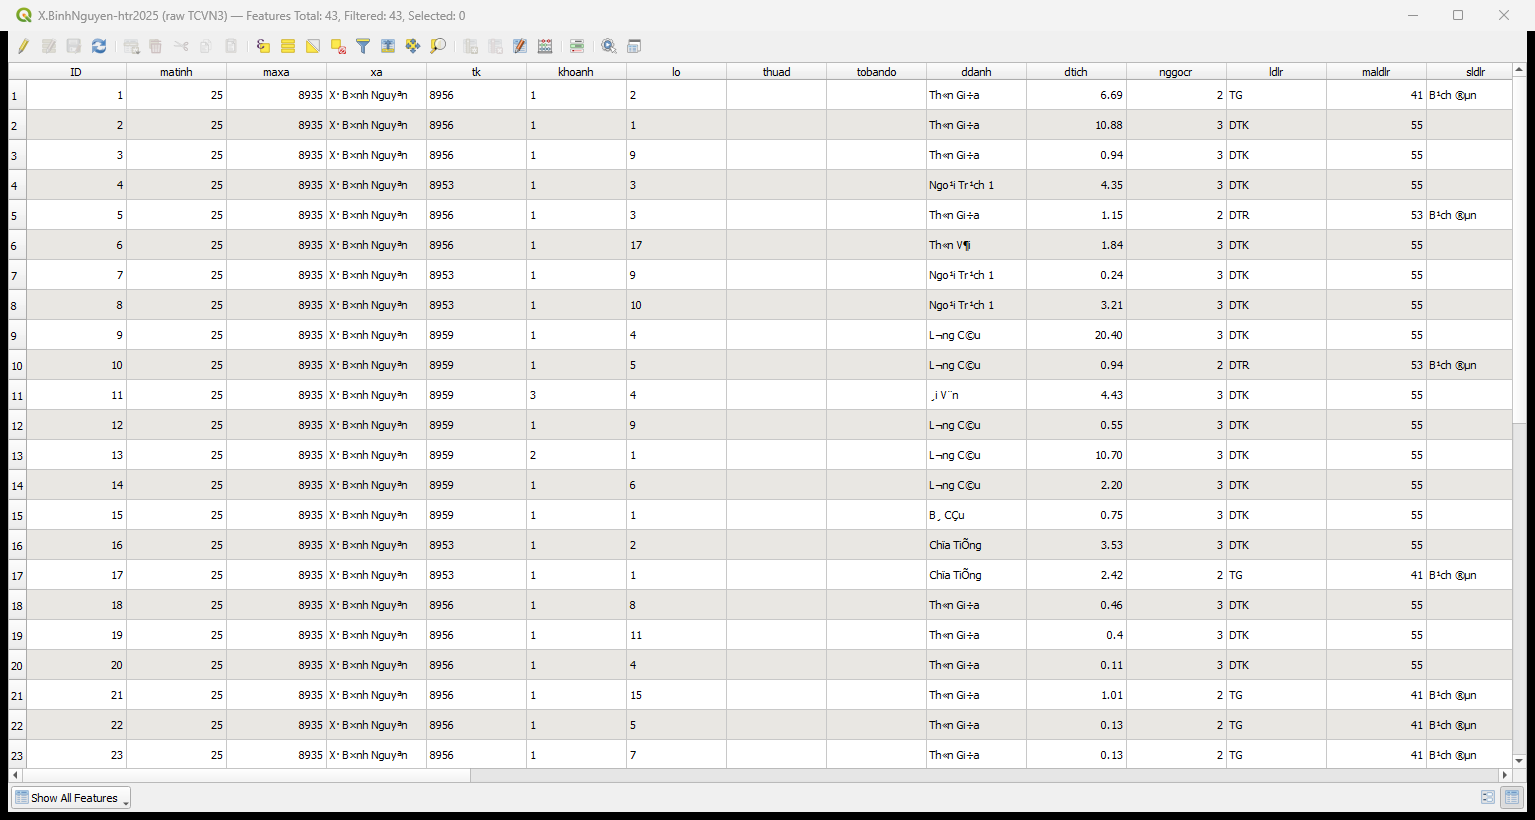This screenshot has height=820, width=1535.
Task: Click the Deselect all features icon
Action: (x=338, y=46)
